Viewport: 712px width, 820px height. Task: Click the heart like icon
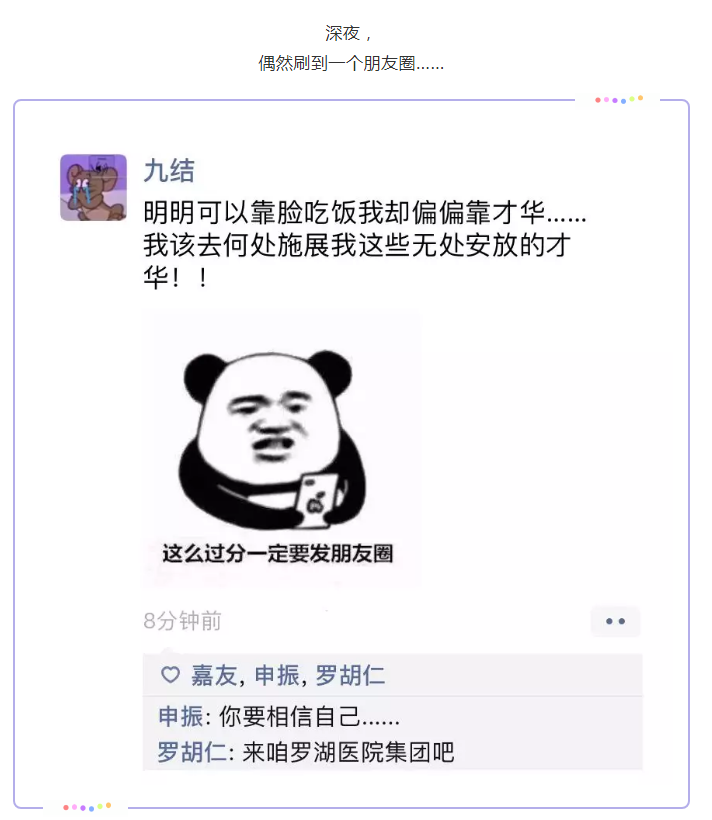pyautogui.click(x=170, y=675)
